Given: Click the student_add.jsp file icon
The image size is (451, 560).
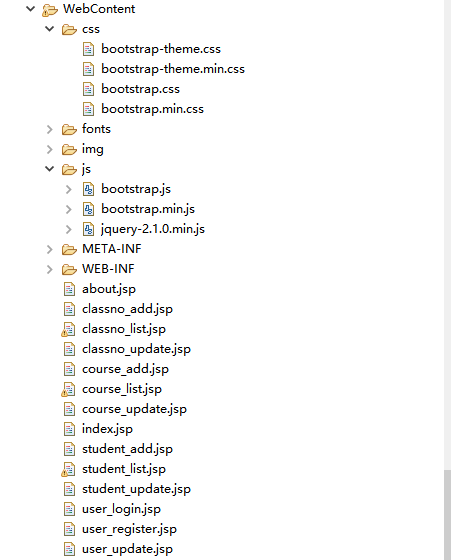Looking at the screenshot, I should 69,449.
